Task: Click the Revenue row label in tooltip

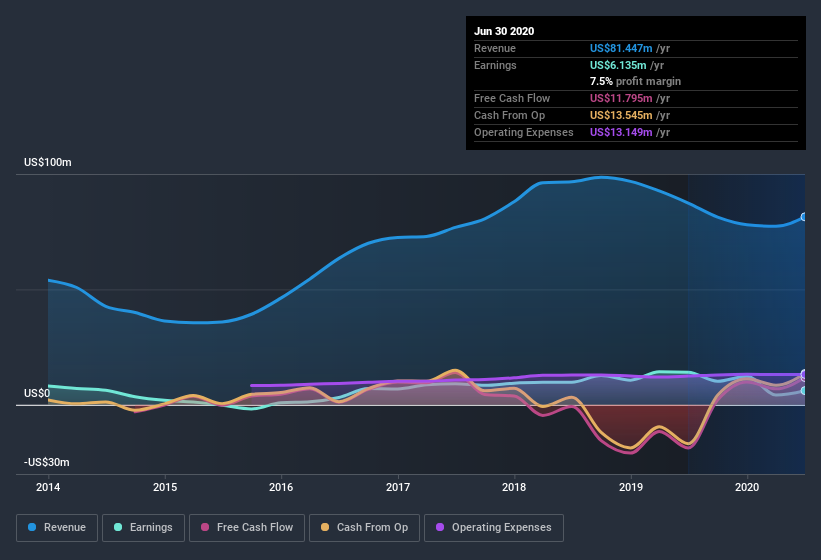Action: (x=495, y=48)
